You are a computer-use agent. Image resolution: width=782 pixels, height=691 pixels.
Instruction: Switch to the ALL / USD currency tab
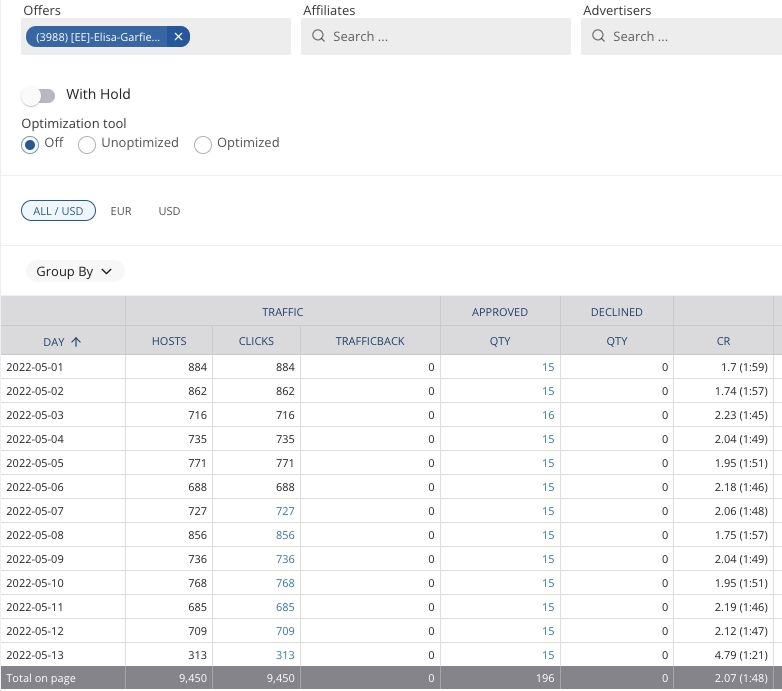point(58,211)
